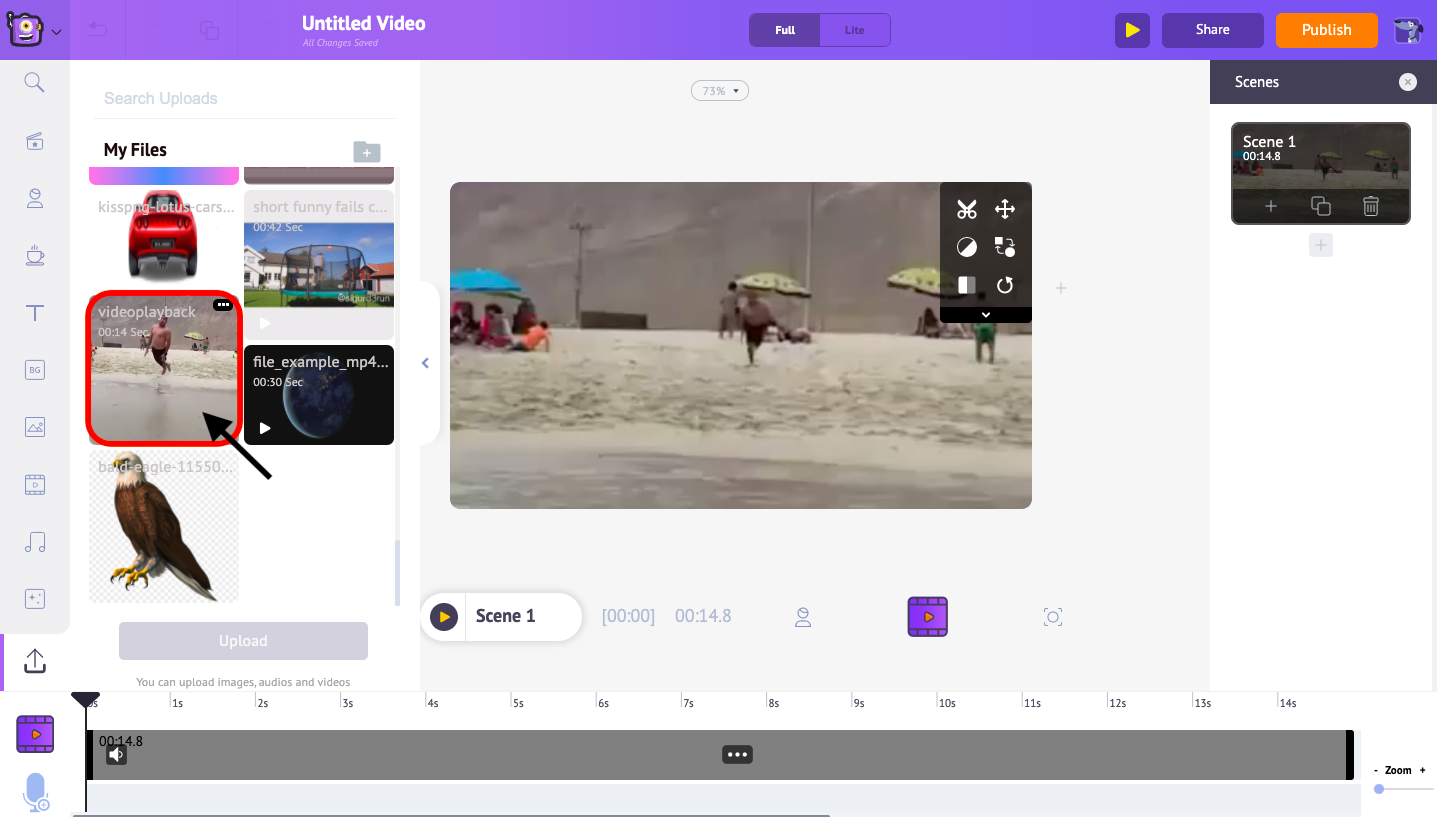Screen dimensions: 1437x817
Task: Open the timeline clip three-dot menu
Action: 737,755
